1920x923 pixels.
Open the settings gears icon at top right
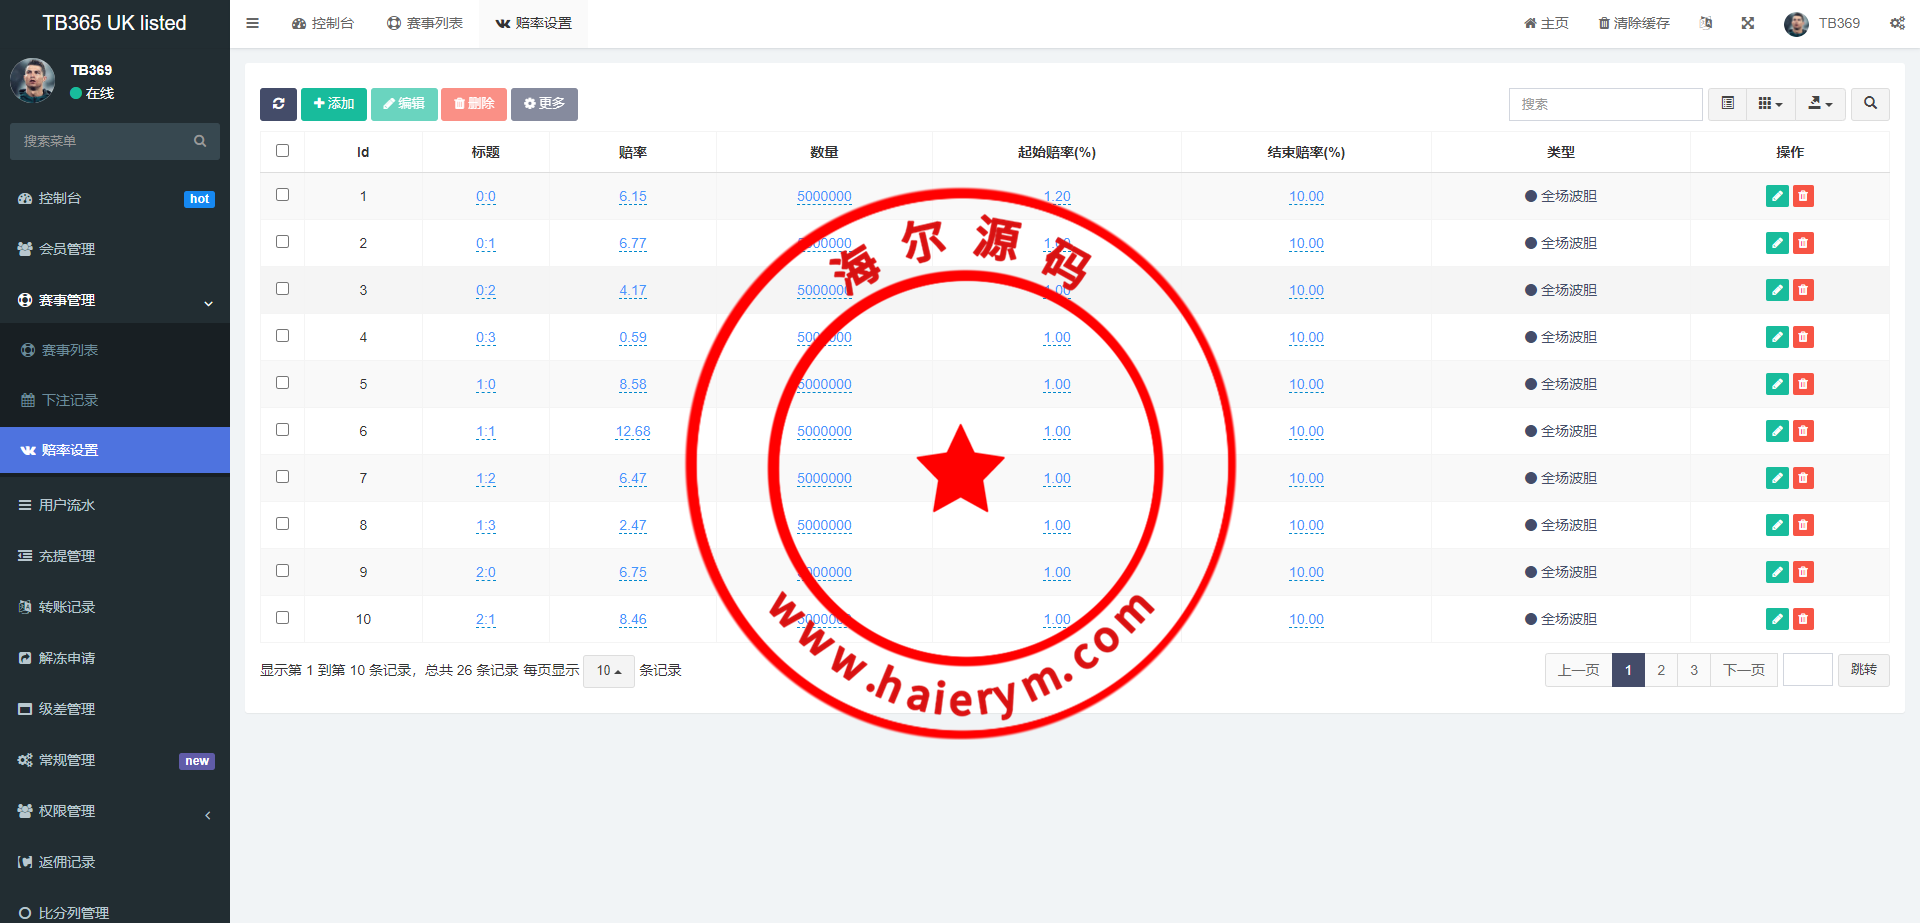(x=1897, y=23)
